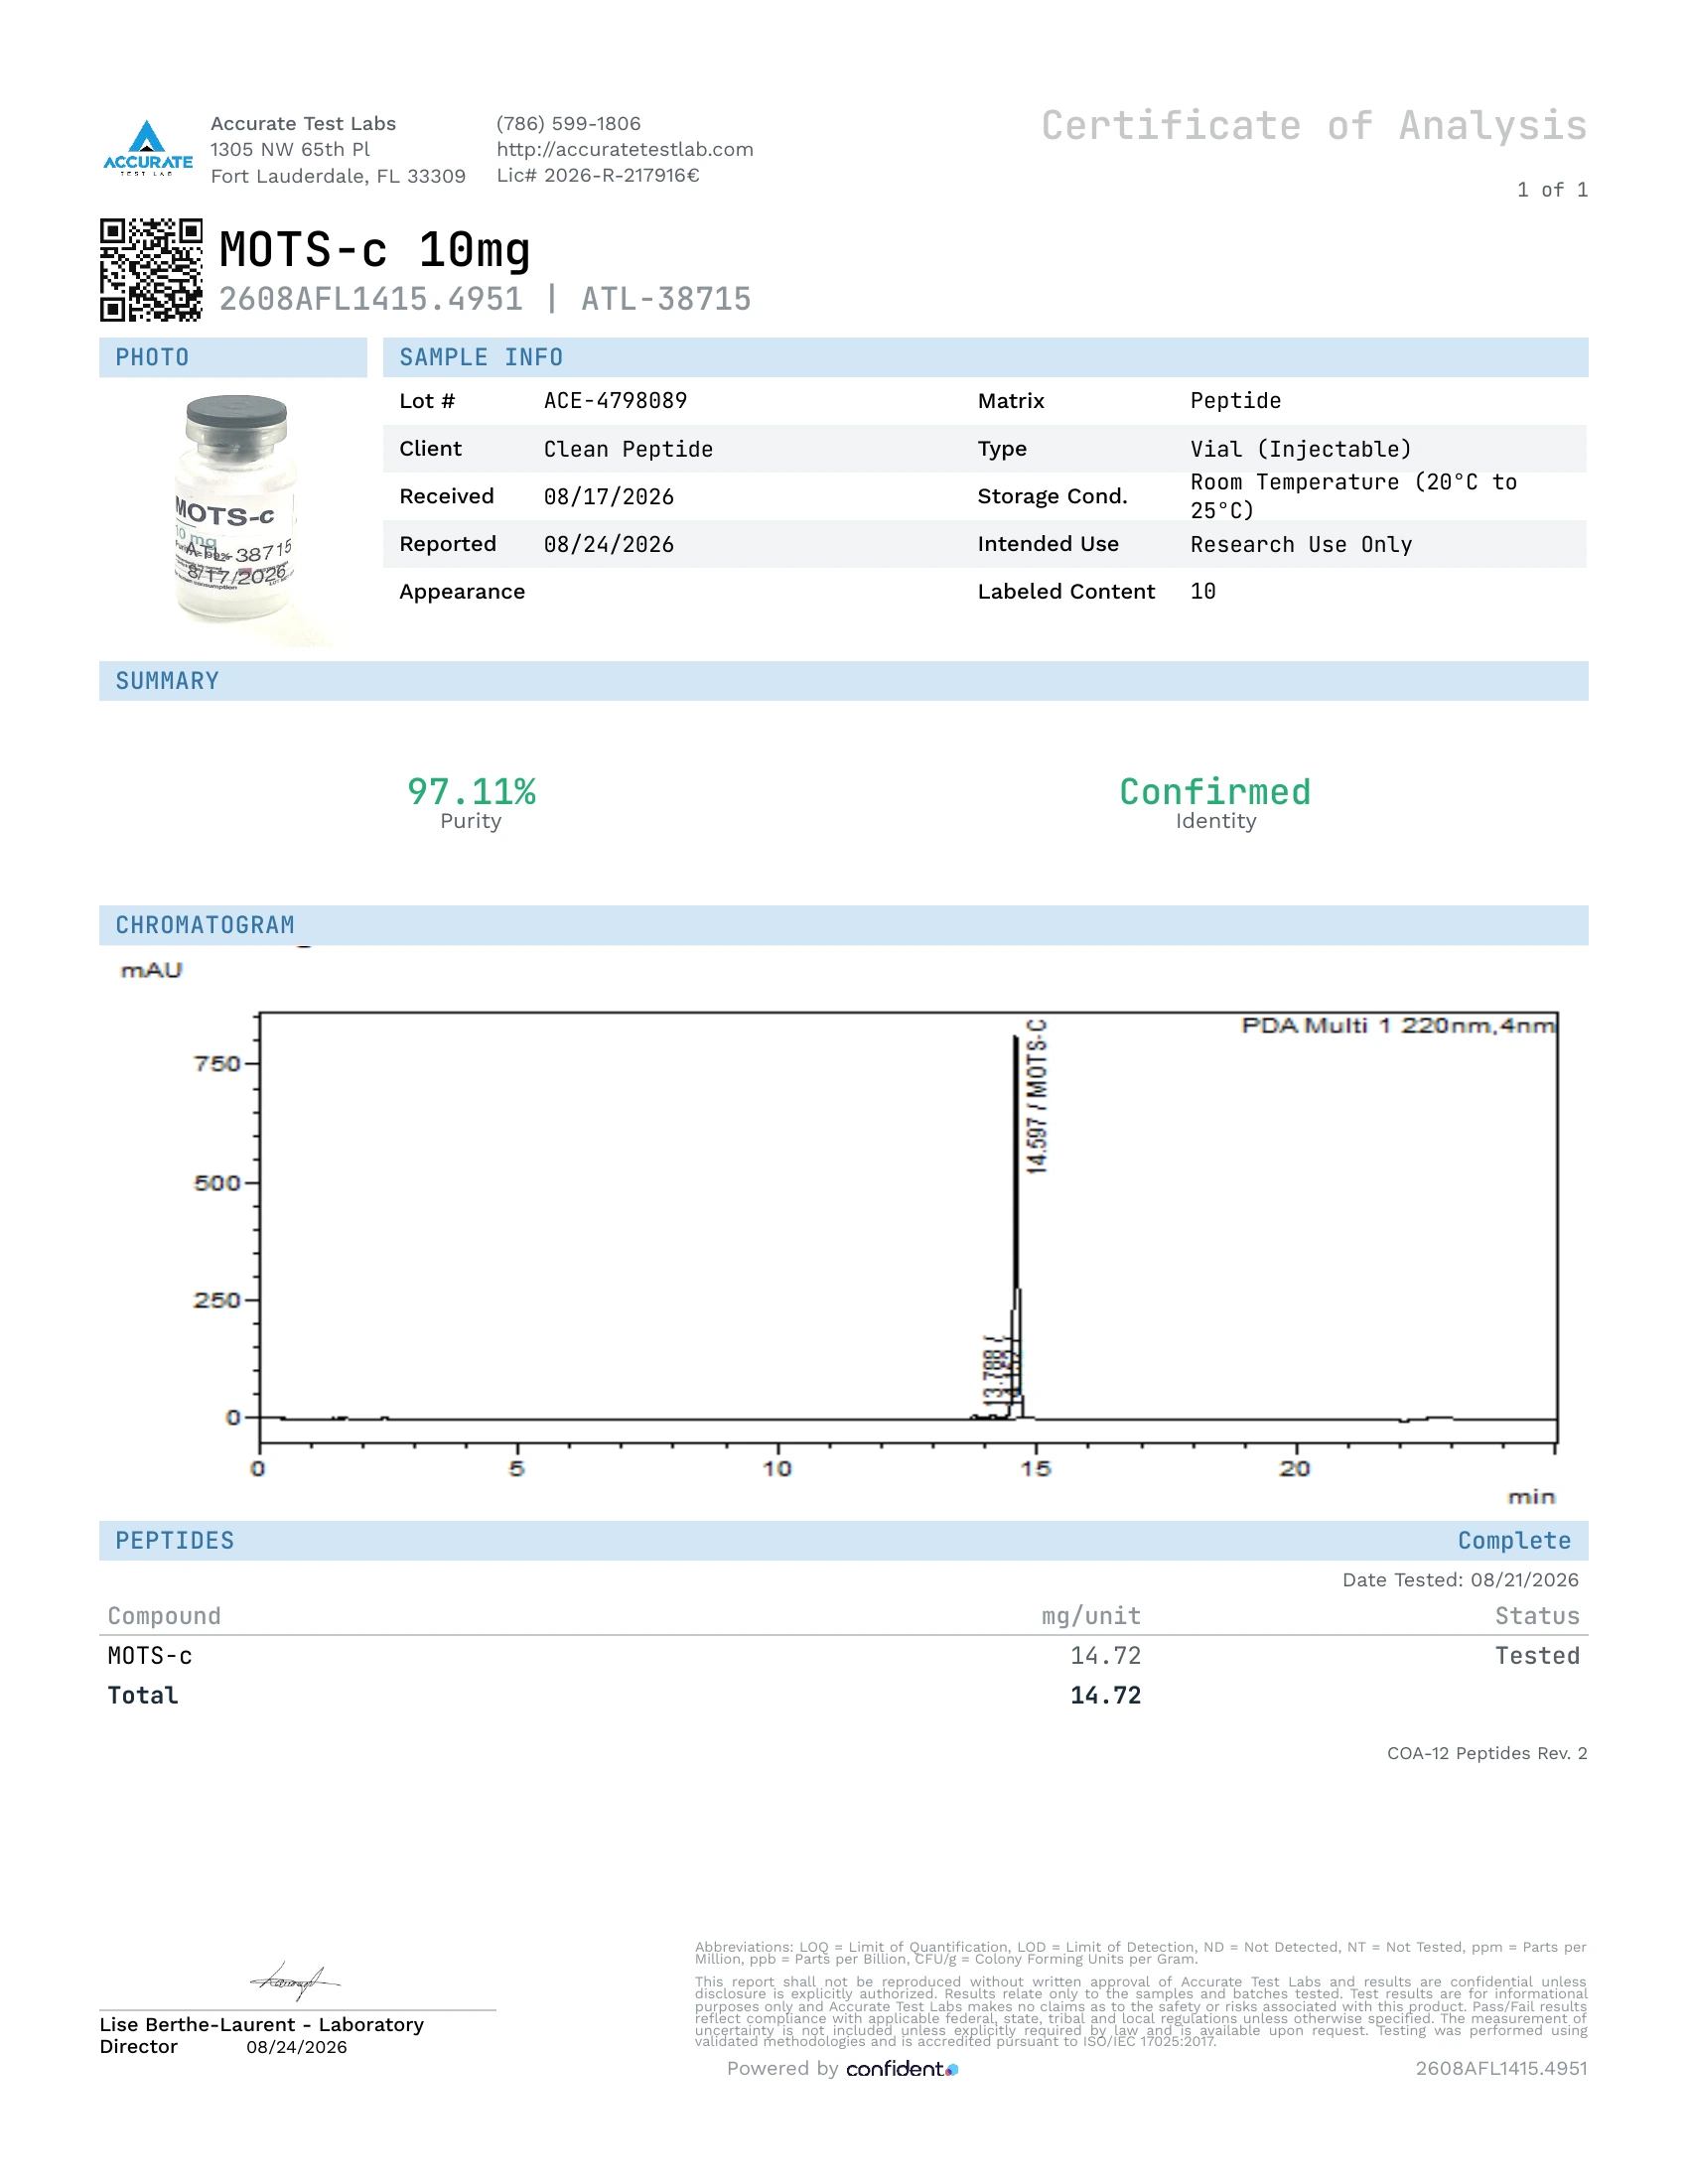
Task: Click the chromatogram peak label 14.597 / MOTS-C
Action: coord(1037,1095)
